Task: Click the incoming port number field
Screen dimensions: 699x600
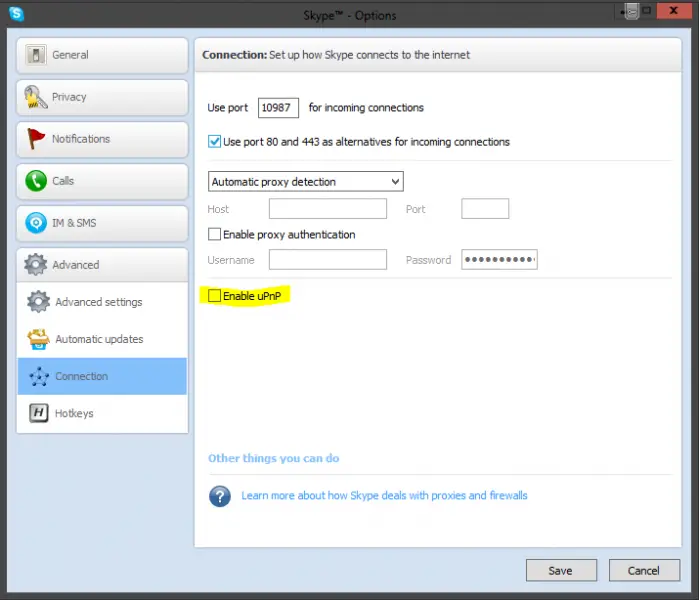Action: [278, 108]
